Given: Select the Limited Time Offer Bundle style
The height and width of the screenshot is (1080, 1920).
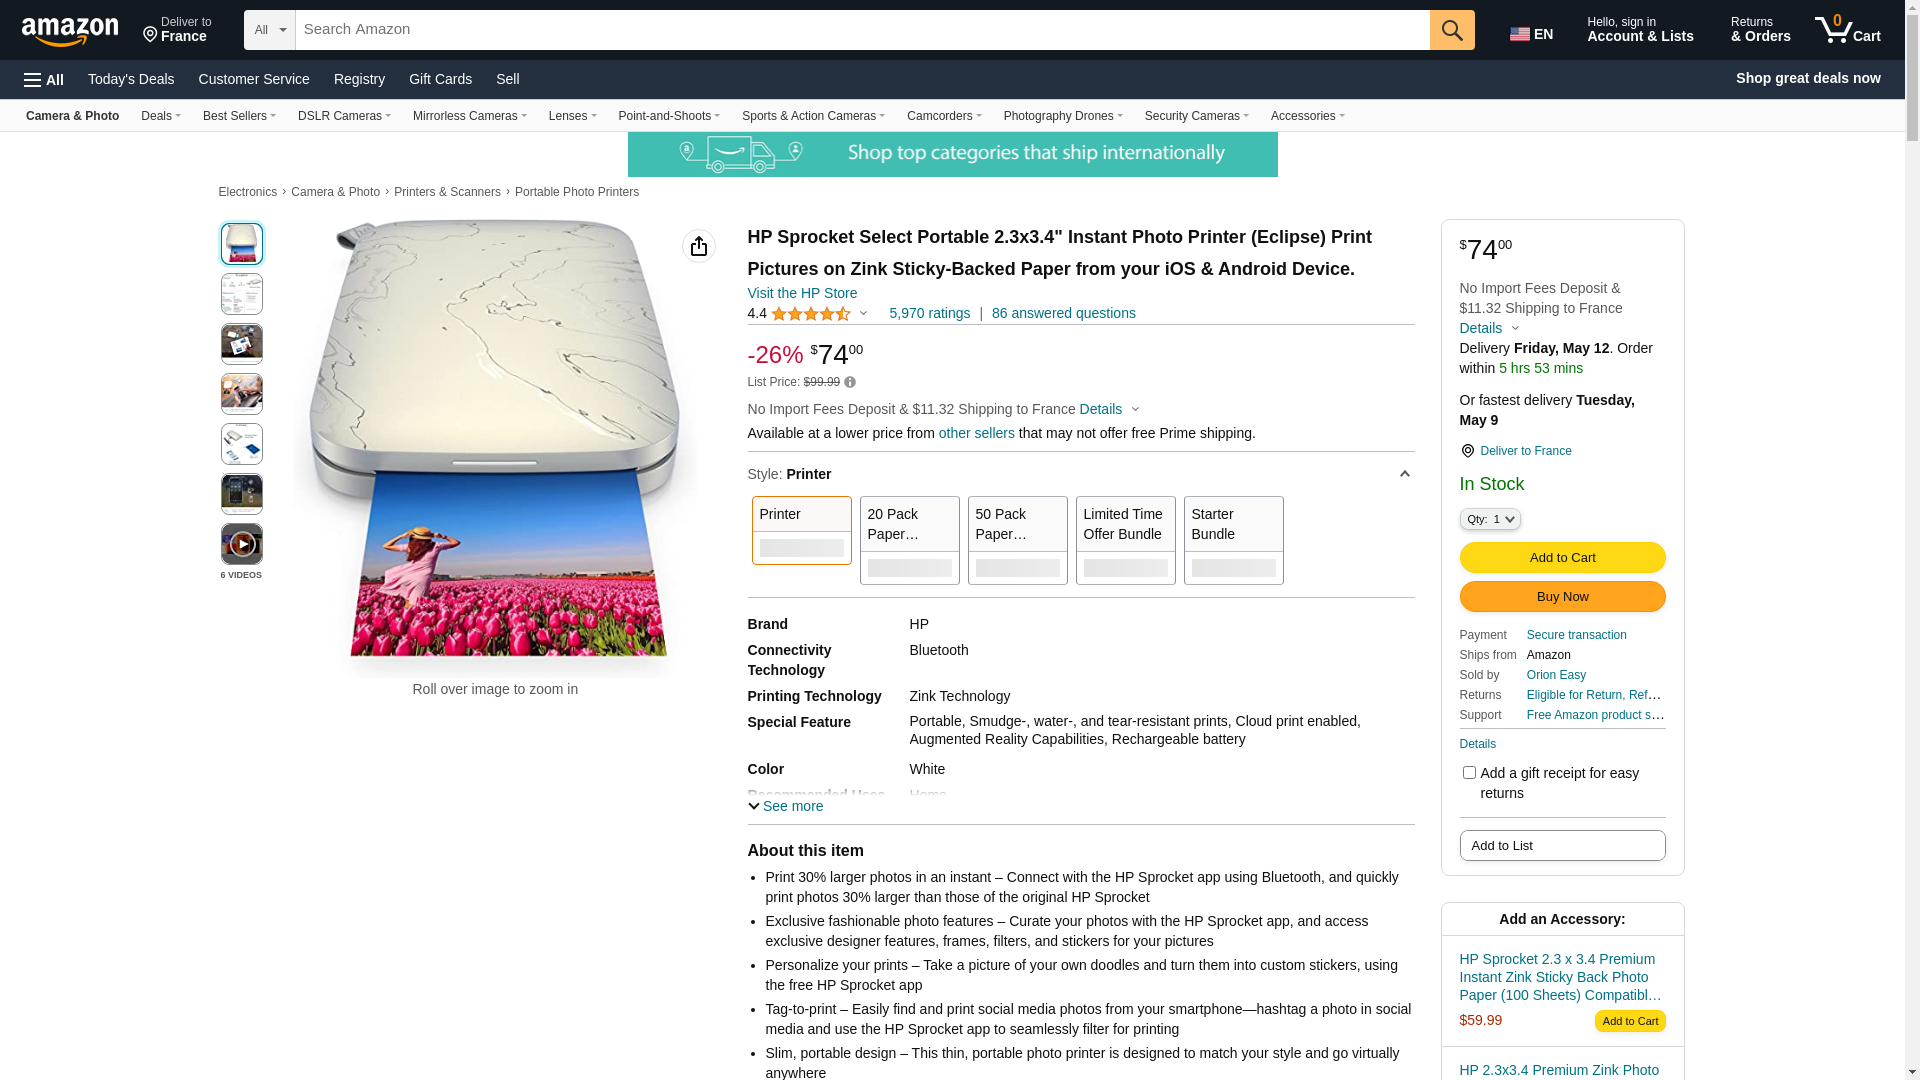Looking at the screenshot, I should [1125, 540].
